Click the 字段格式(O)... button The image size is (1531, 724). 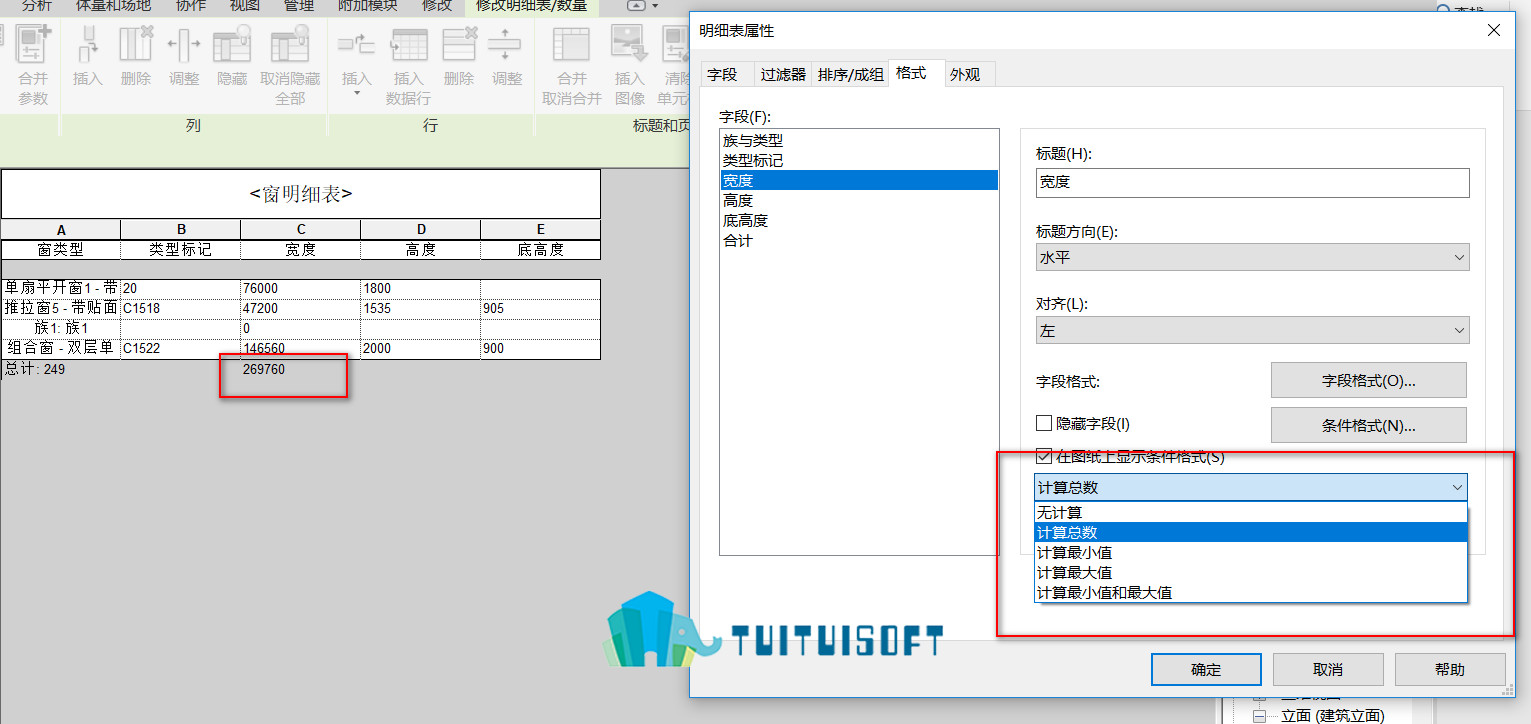tap(1368, 380)
